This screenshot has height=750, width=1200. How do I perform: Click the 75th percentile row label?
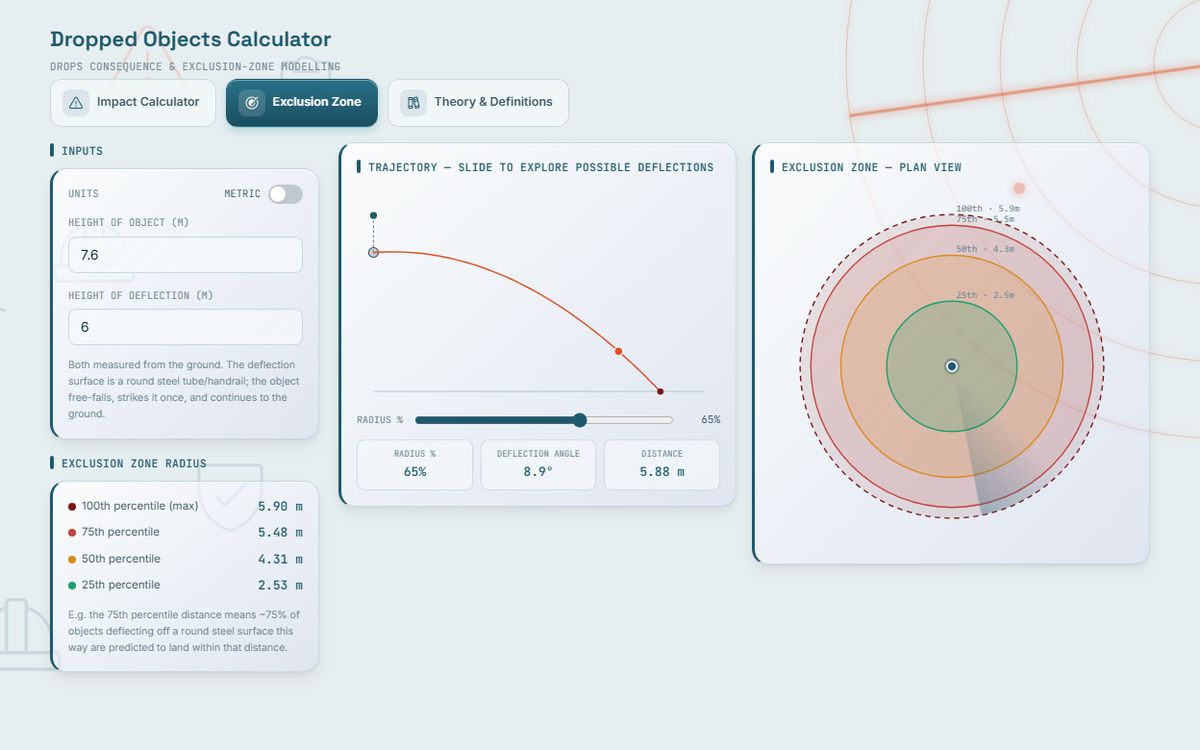pos(120,532)
